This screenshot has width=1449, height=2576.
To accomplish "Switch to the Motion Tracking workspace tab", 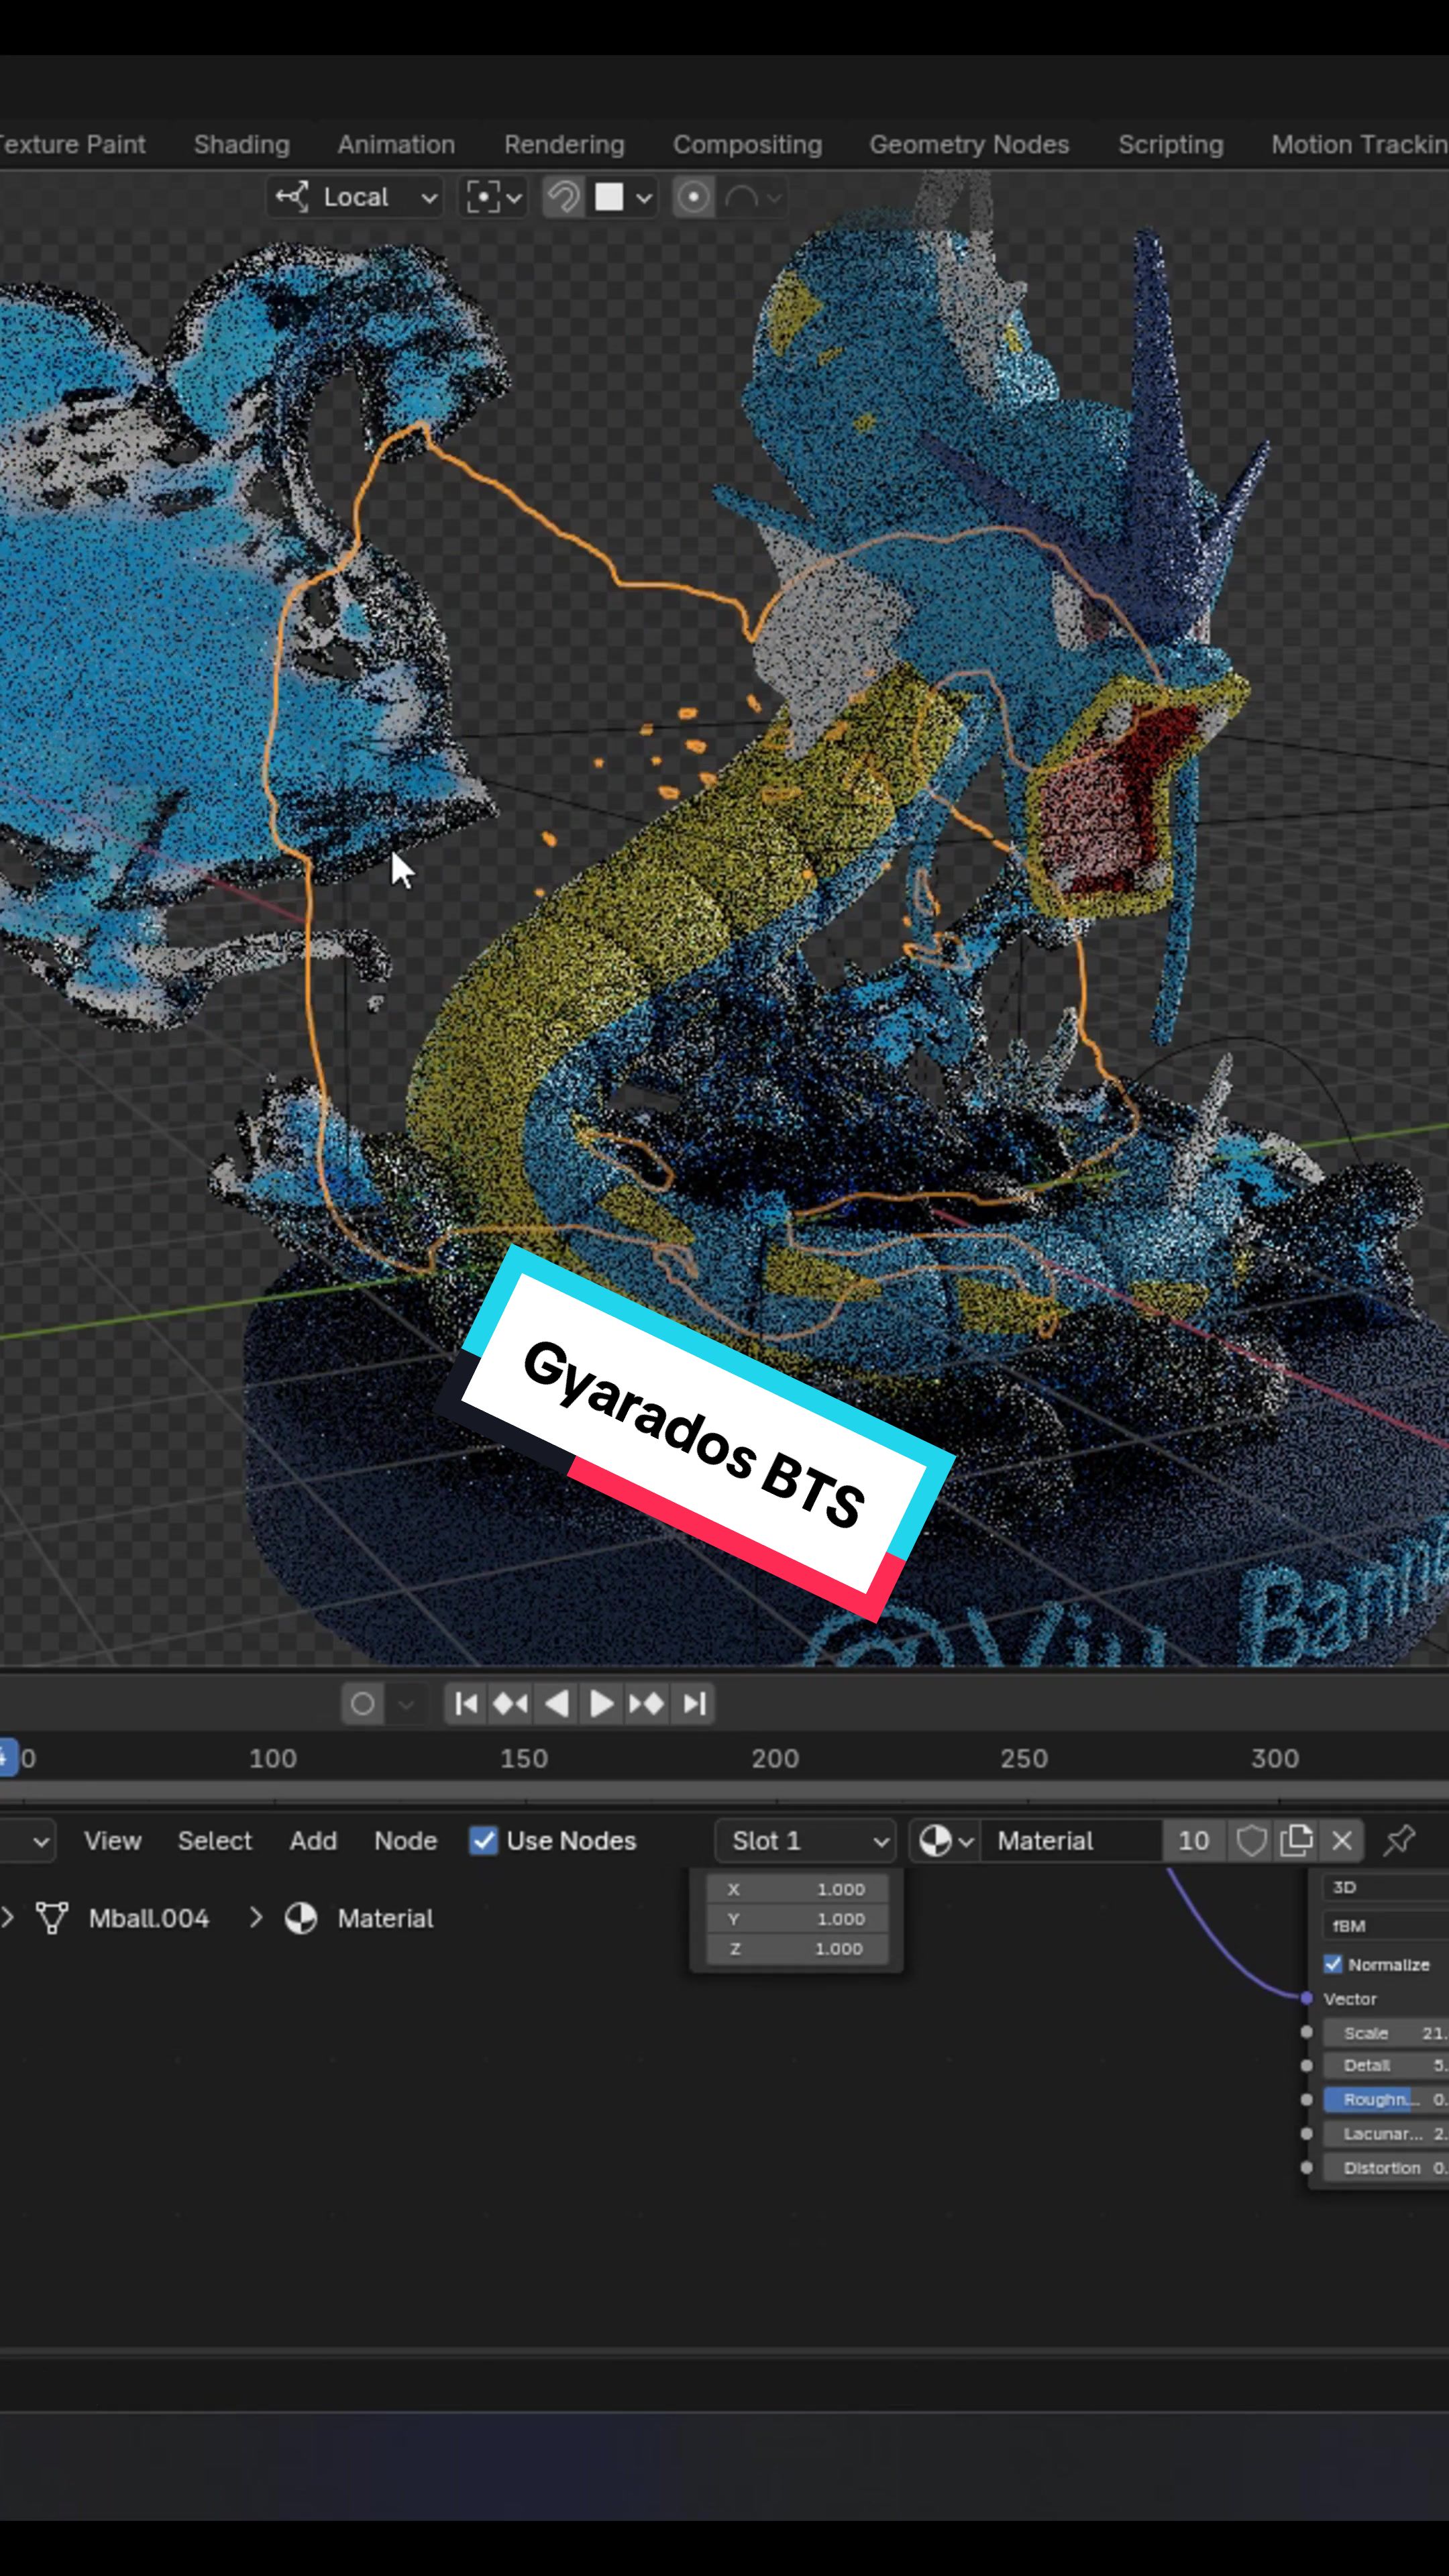I will [x=1360, y=144].
